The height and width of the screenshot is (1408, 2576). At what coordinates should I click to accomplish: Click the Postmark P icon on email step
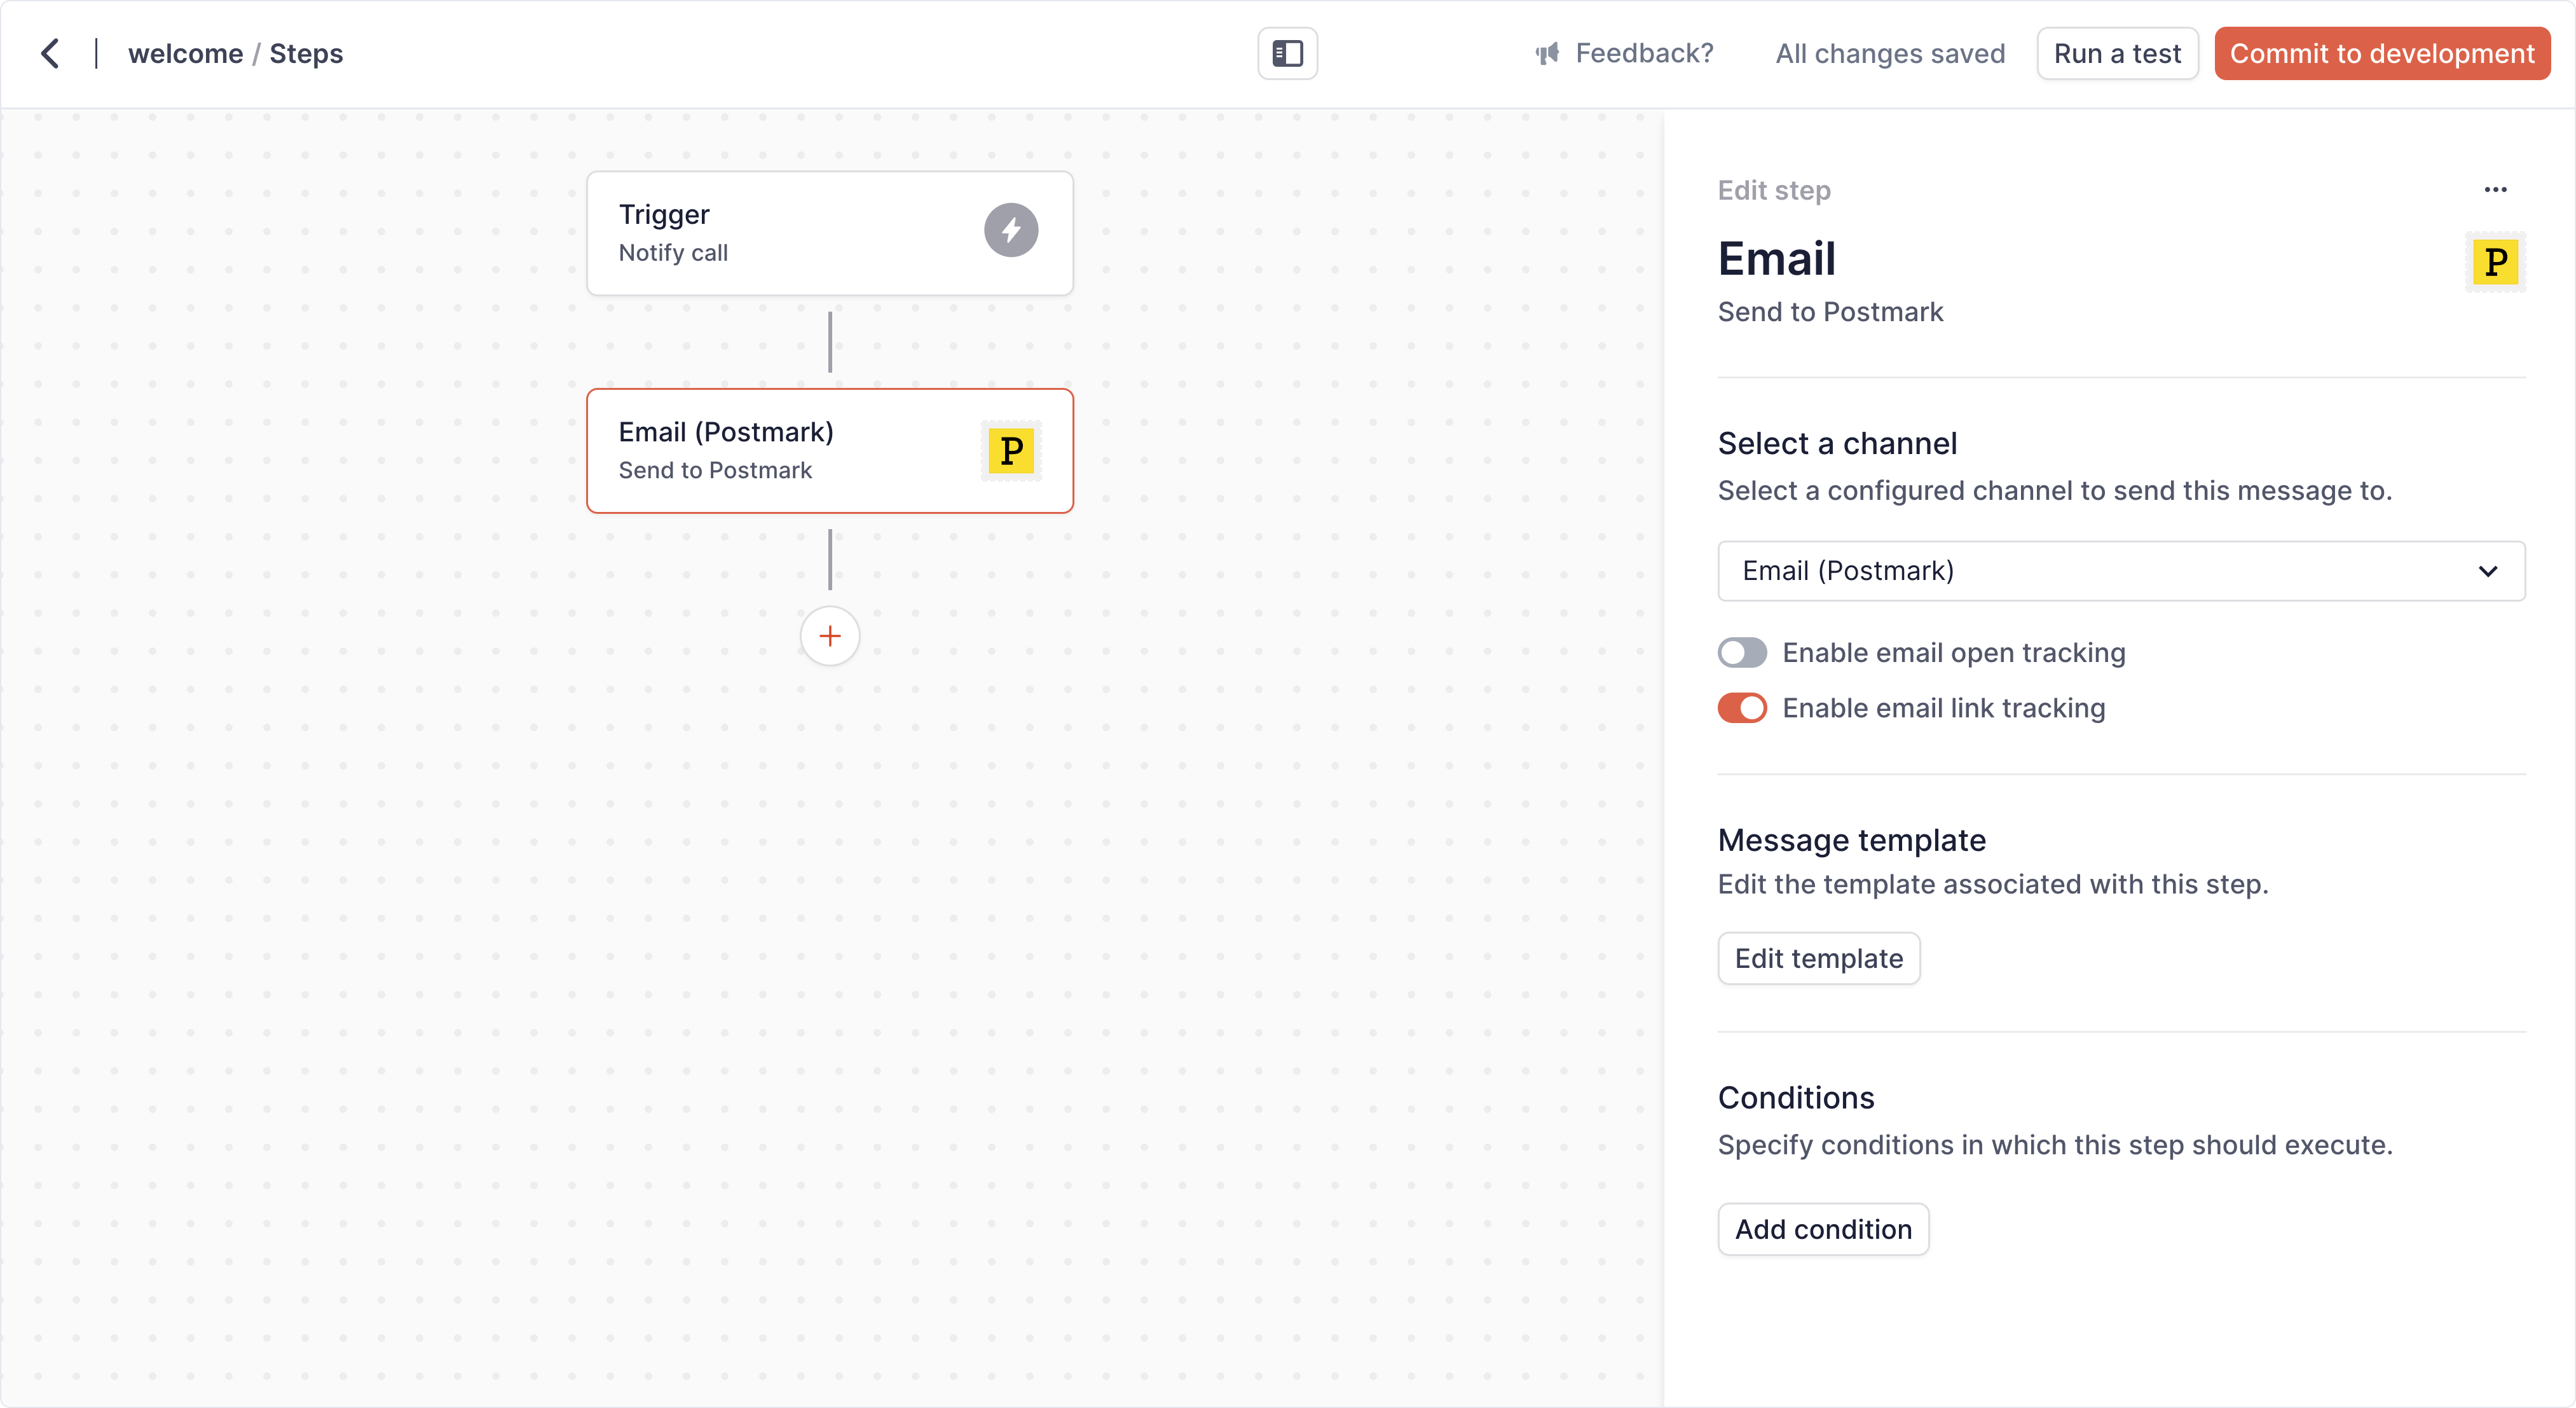point(1010,451)
